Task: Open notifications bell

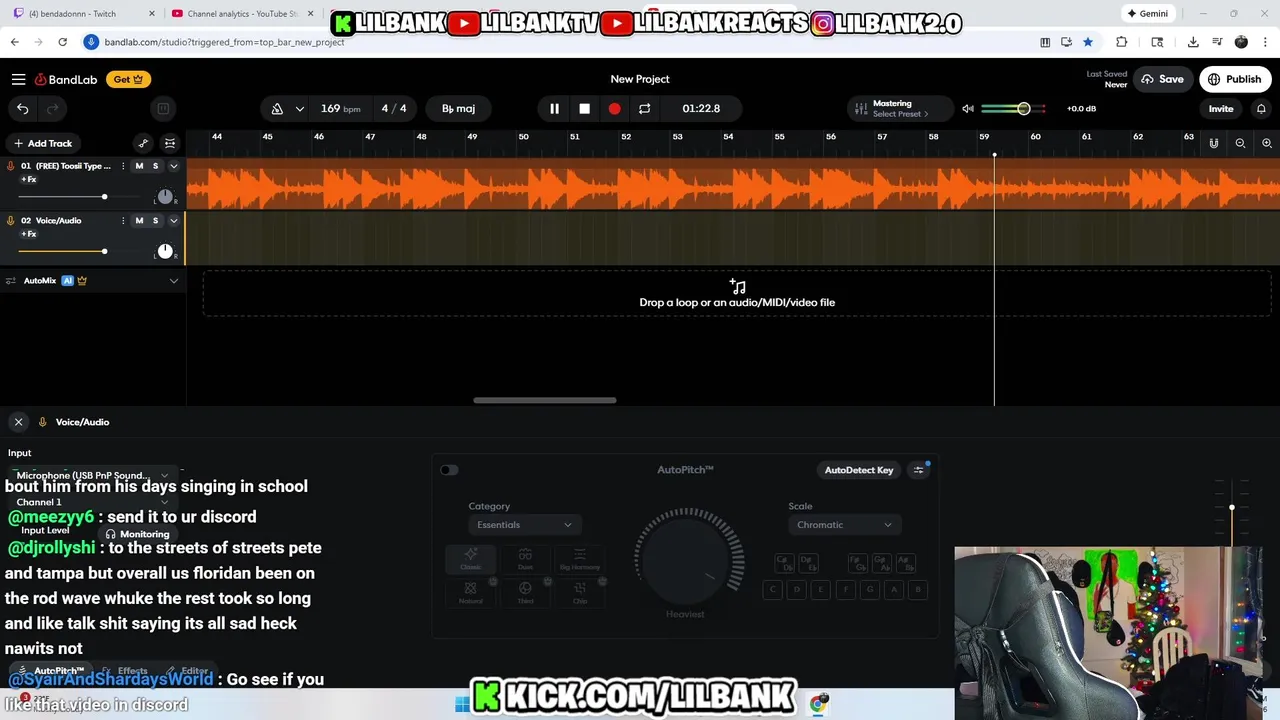Action: coord(1261,108)
